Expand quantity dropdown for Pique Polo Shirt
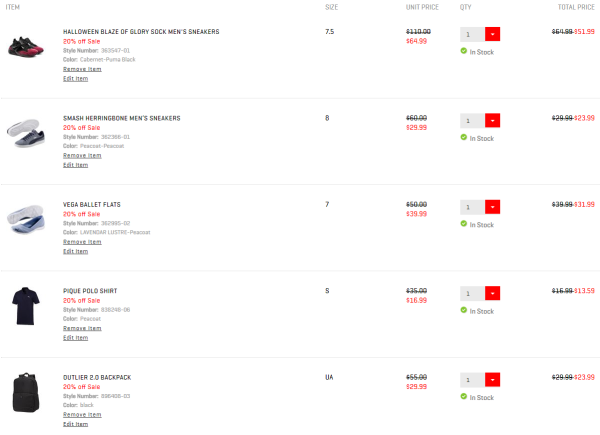 pyautogui.click(x=492, y=293)
